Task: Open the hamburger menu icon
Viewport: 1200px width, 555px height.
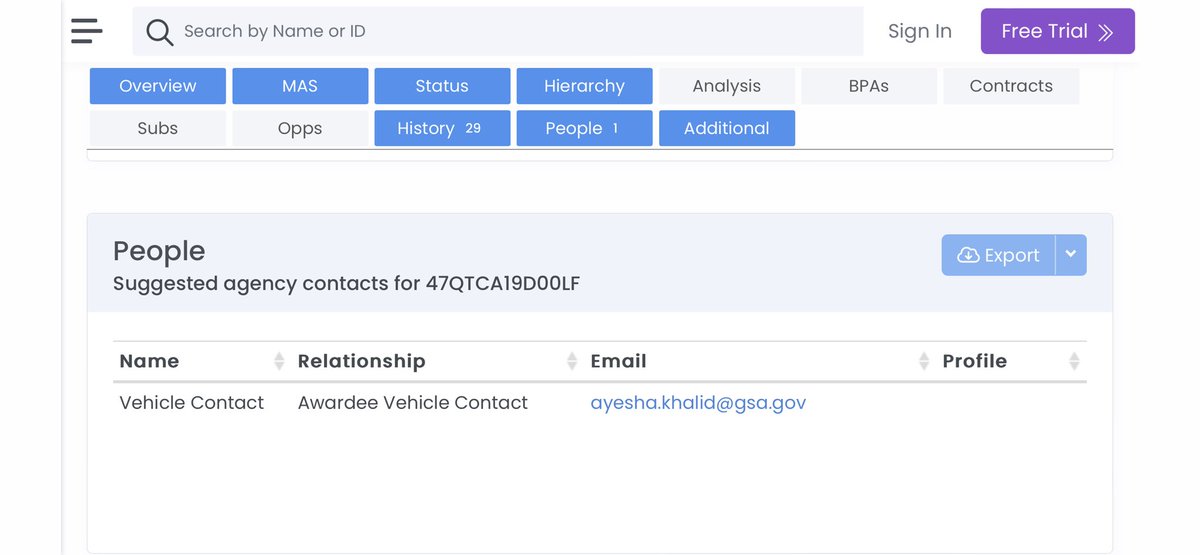Action: coord(87,31)
